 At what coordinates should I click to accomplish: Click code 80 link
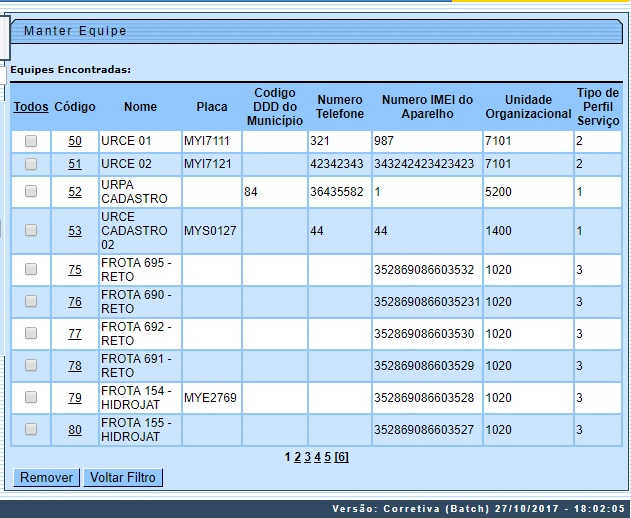click(75, 430)
